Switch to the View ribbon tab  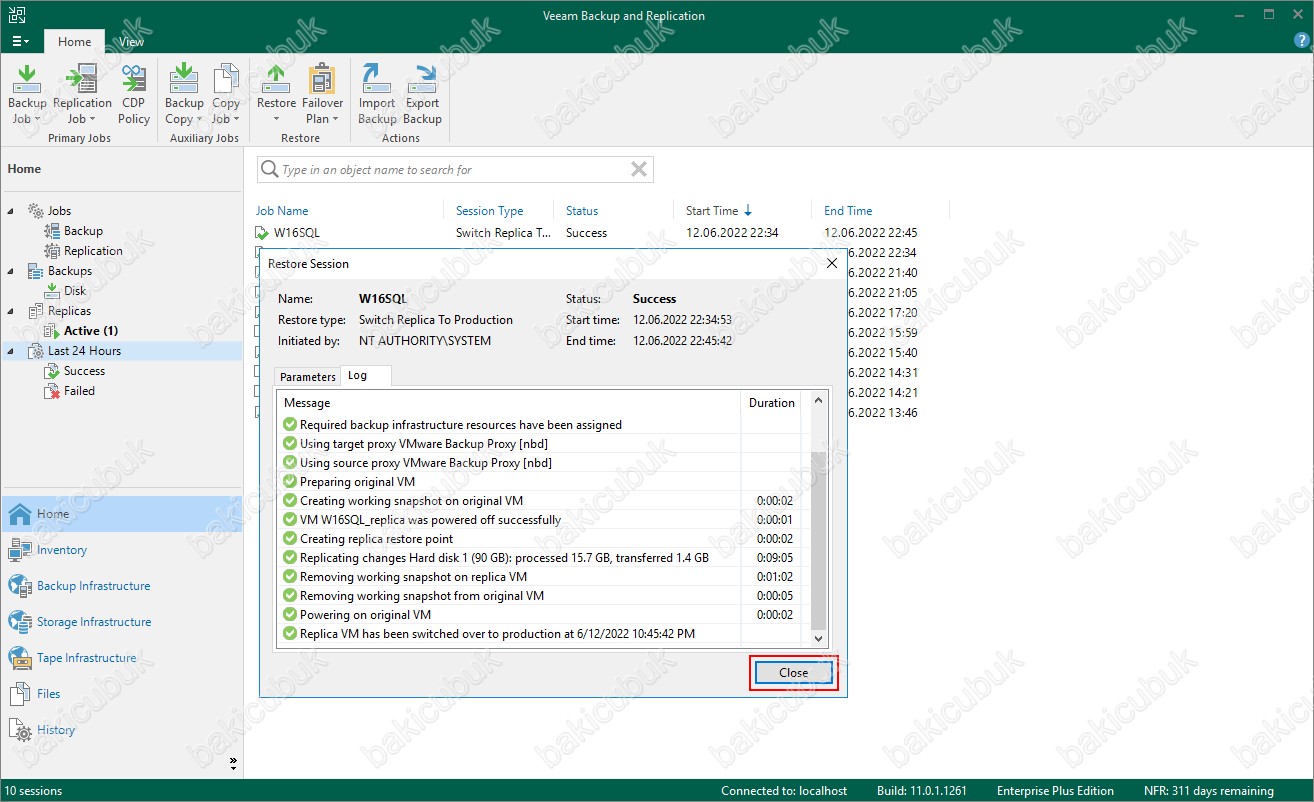(131, 42)
